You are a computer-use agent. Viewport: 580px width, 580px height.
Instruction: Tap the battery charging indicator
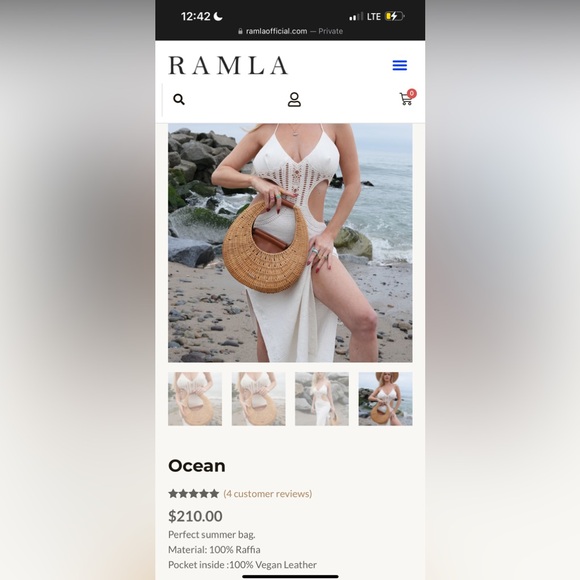pyautogui.click(x=395, y=16)
